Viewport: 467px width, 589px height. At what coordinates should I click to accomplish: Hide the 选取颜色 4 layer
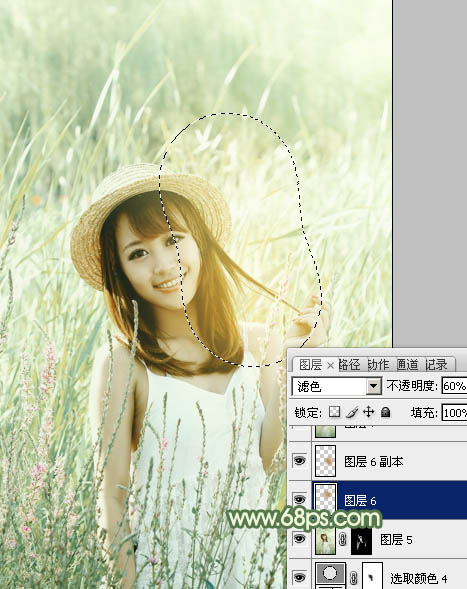click(299, 577)
